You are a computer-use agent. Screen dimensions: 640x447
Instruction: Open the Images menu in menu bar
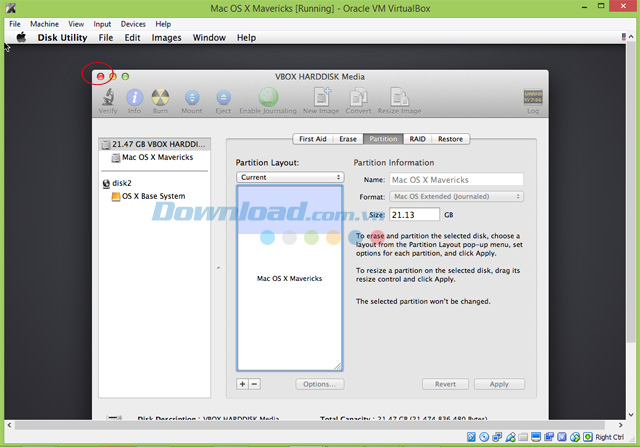coord(165,38)
